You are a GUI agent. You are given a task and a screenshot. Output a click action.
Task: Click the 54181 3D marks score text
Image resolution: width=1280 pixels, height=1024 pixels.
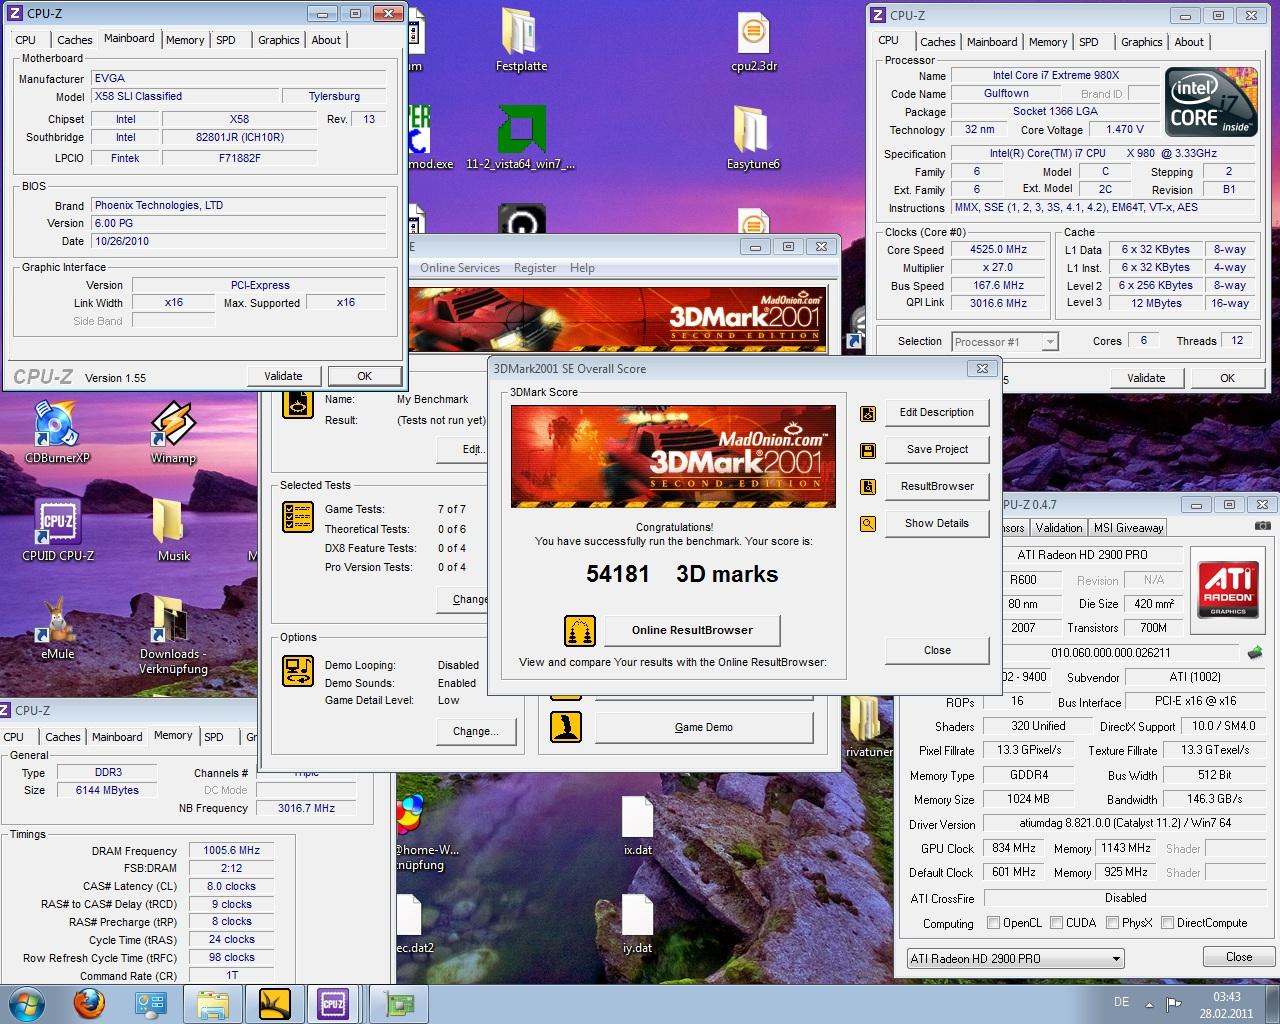[x=682, y=574]
